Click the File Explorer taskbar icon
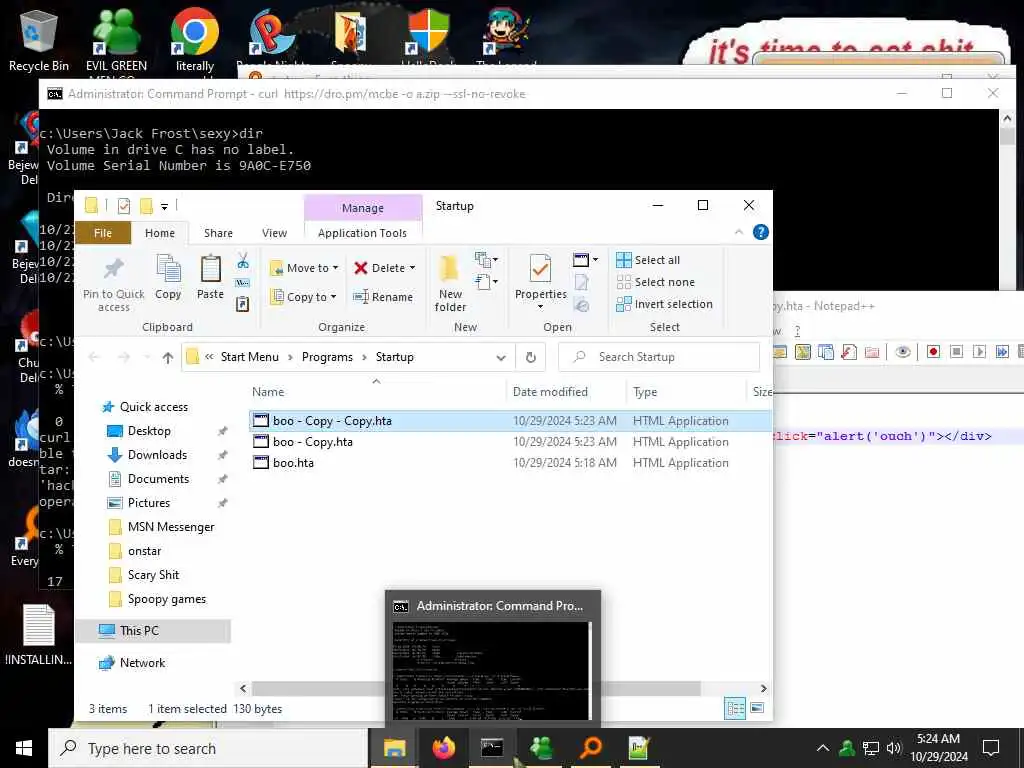The image size is (1024, 768). pyautogui.click(x=394, y=748)
